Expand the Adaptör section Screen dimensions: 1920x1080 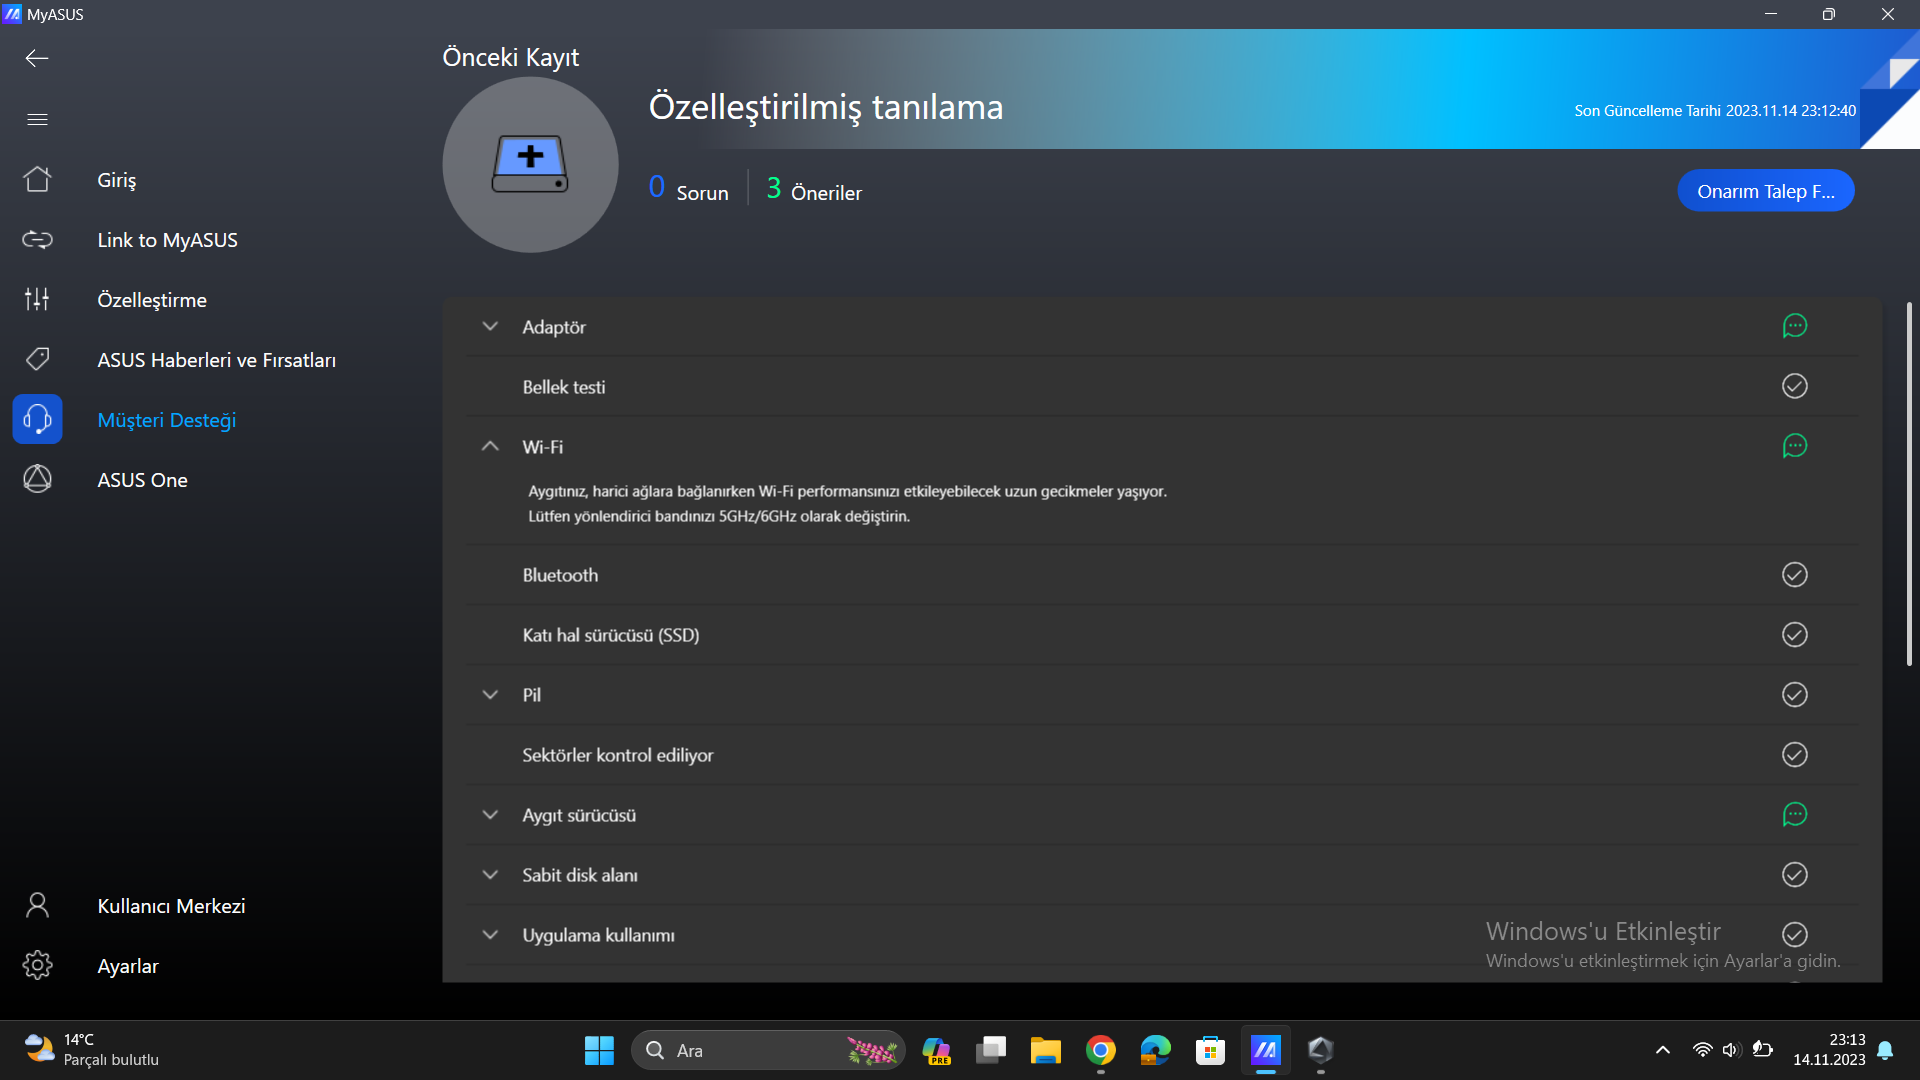pyautogui.click(x=490, y=327)
